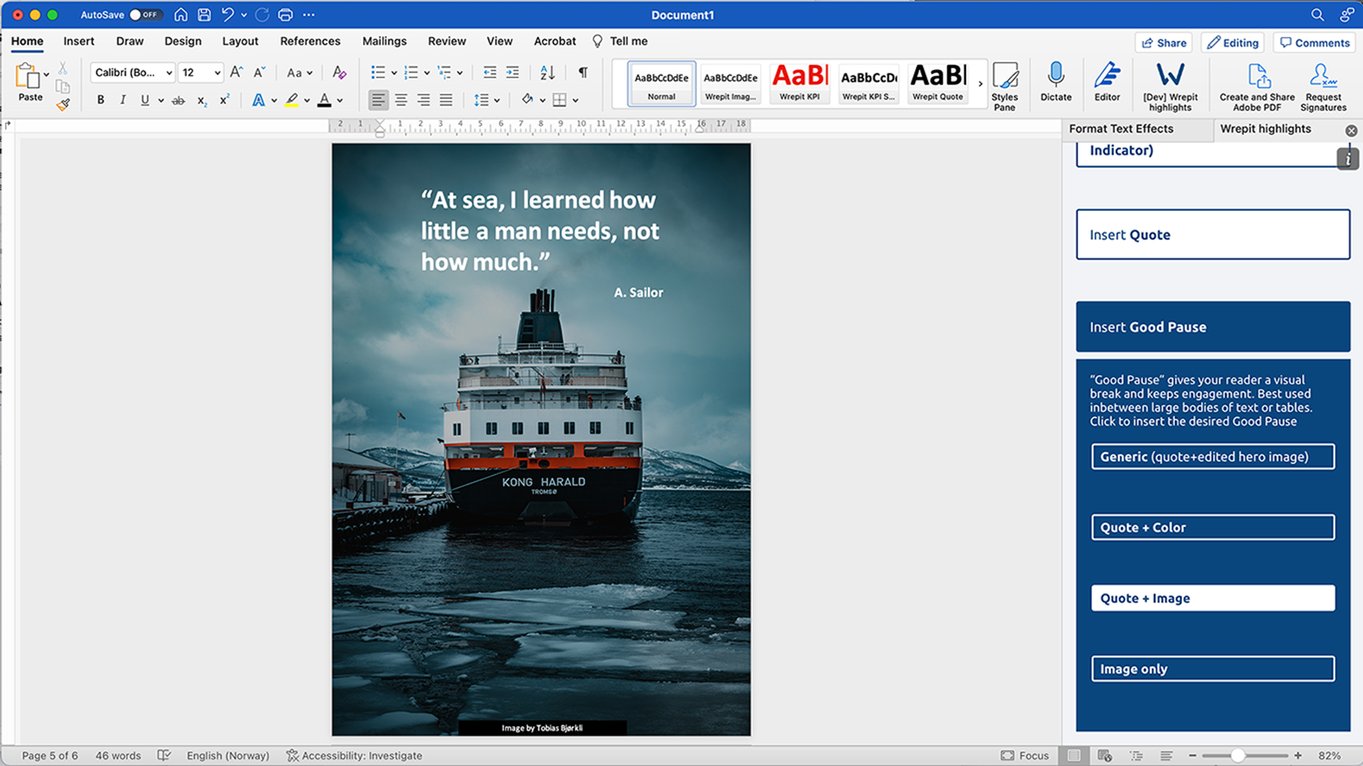Justify the paragraph text

pyautogui.click(x=446, y=100)
